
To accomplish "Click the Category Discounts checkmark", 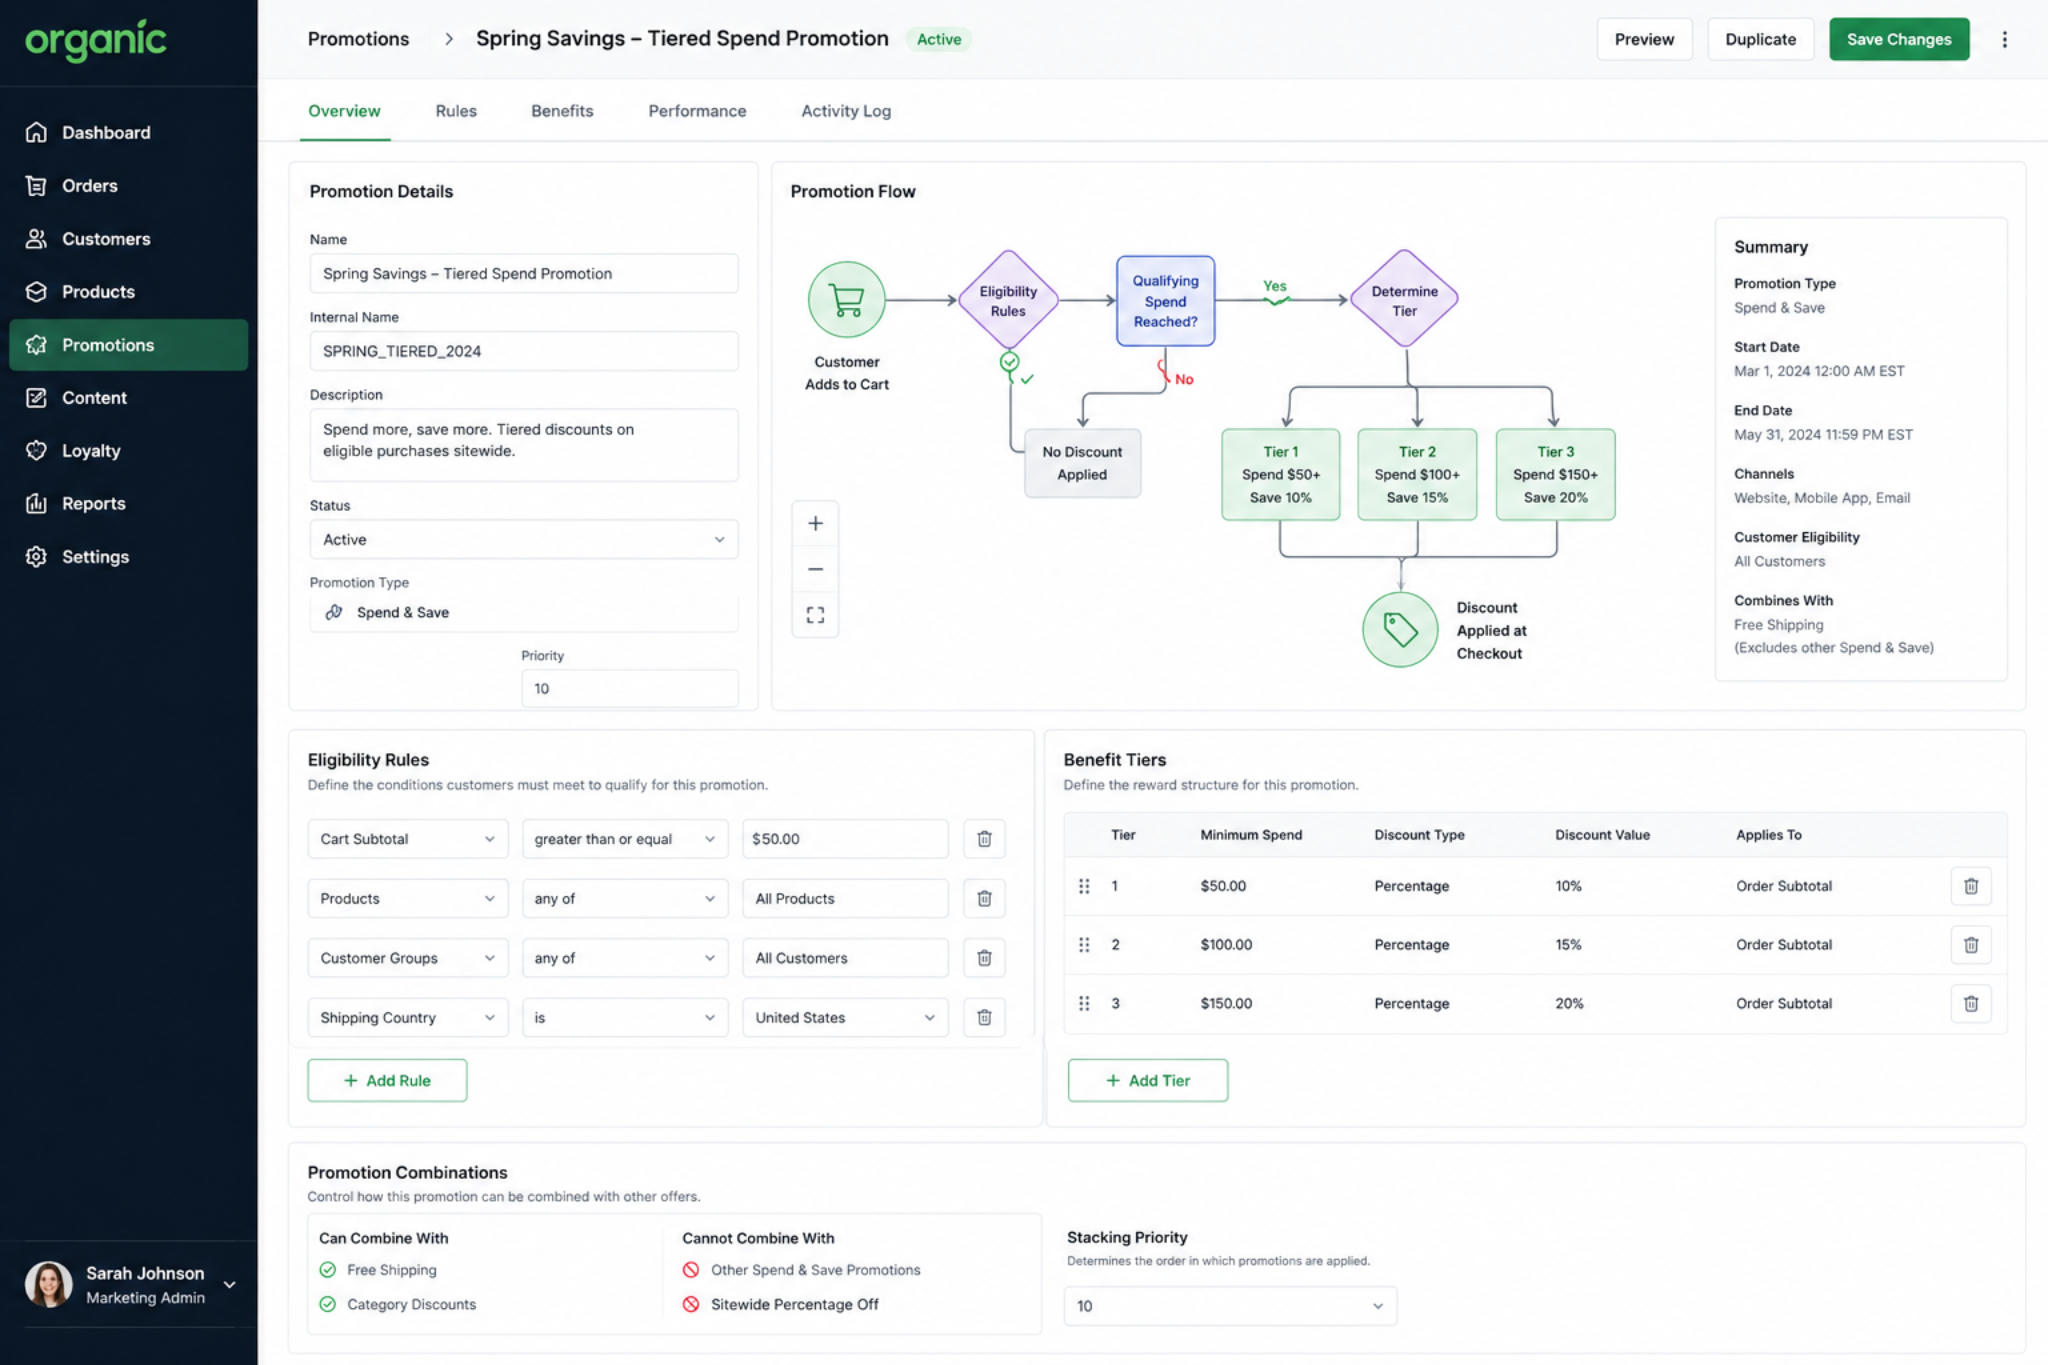I will click(328, 1304).
